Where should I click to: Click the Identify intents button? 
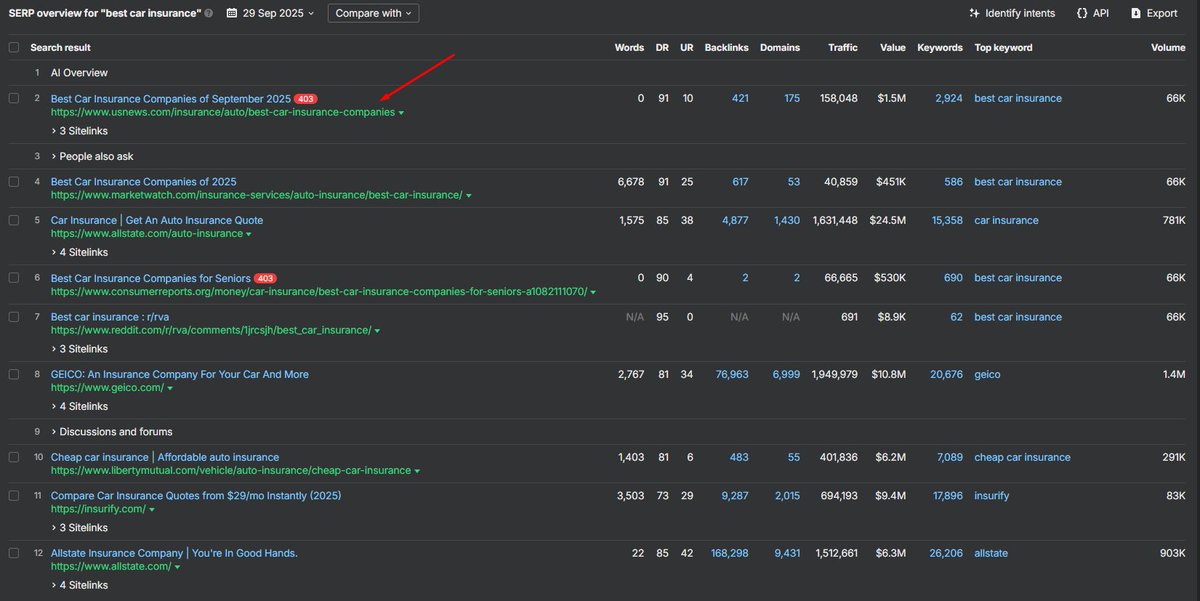1012,13
